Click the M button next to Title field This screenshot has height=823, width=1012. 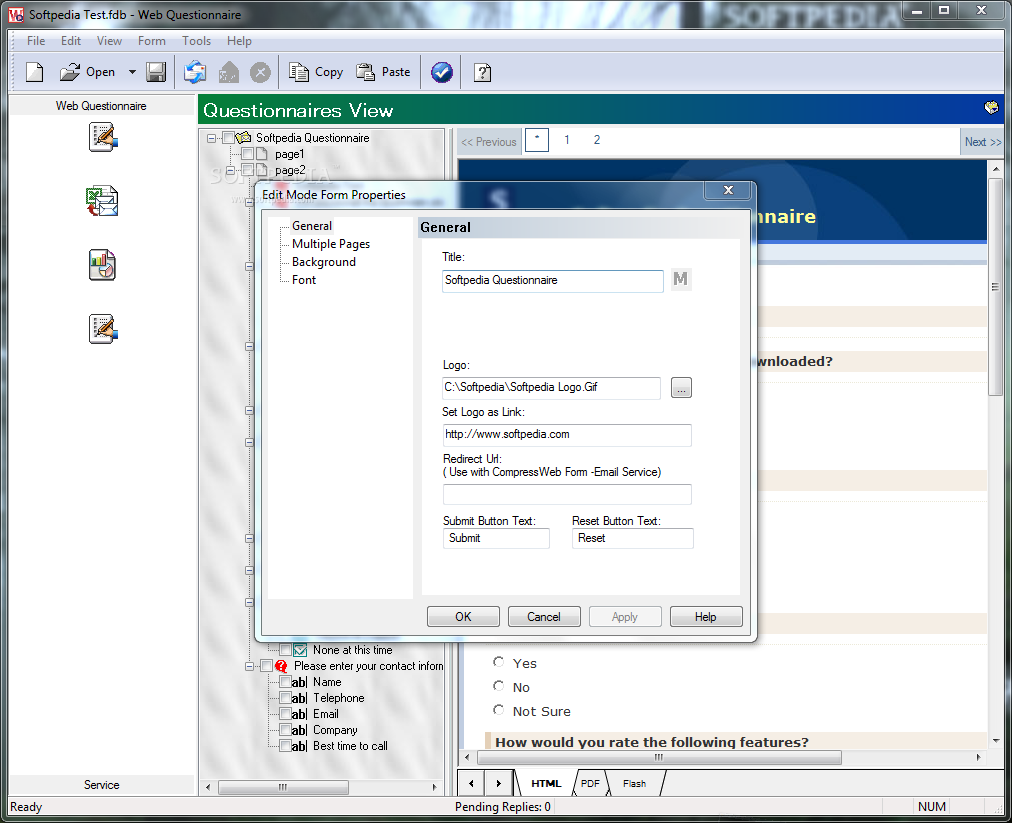(680, 279)
